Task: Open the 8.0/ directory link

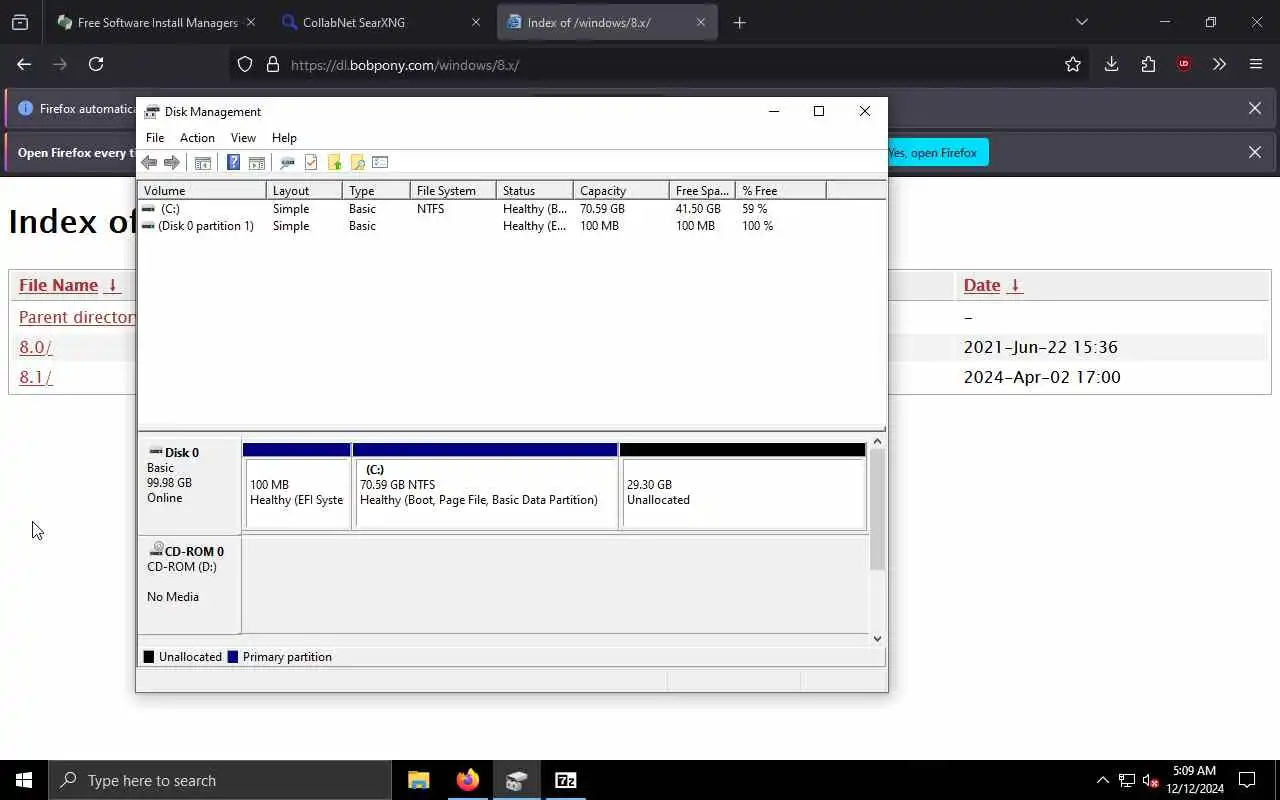Action: tap(35, 347)
